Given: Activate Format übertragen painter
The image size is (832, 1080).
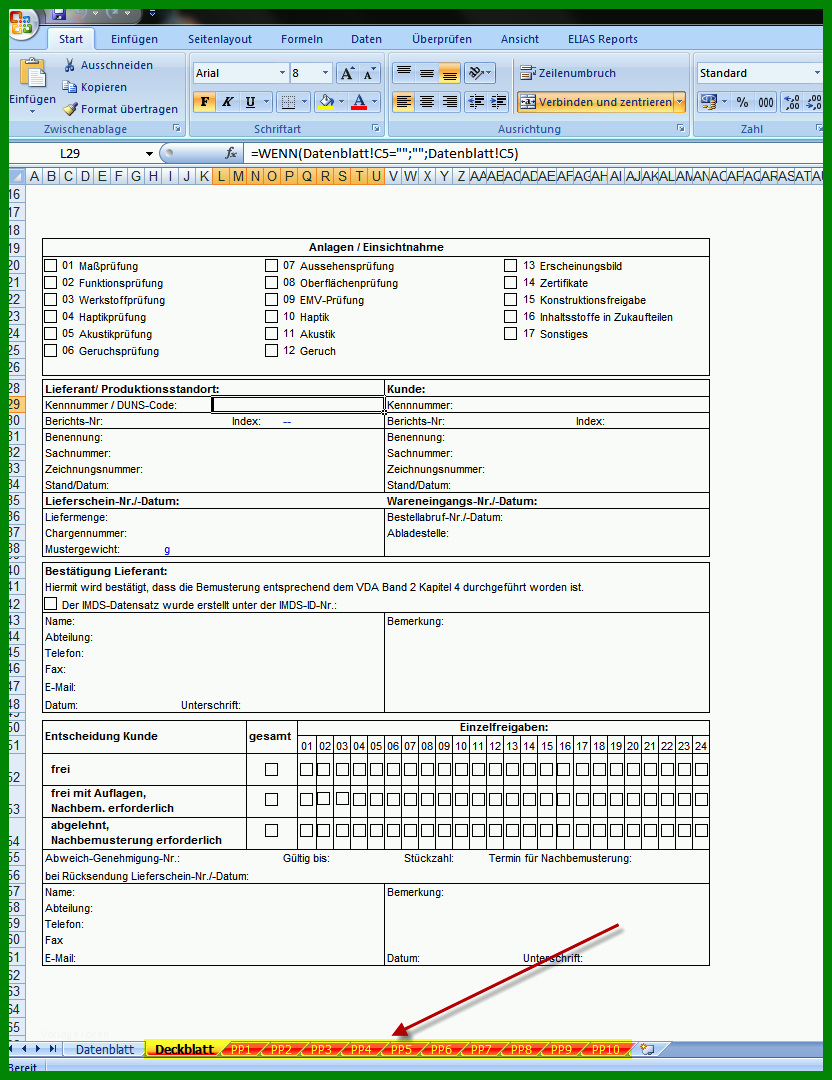Looking at the screenshot, I should pyautogui.click(x=120, y=109).
